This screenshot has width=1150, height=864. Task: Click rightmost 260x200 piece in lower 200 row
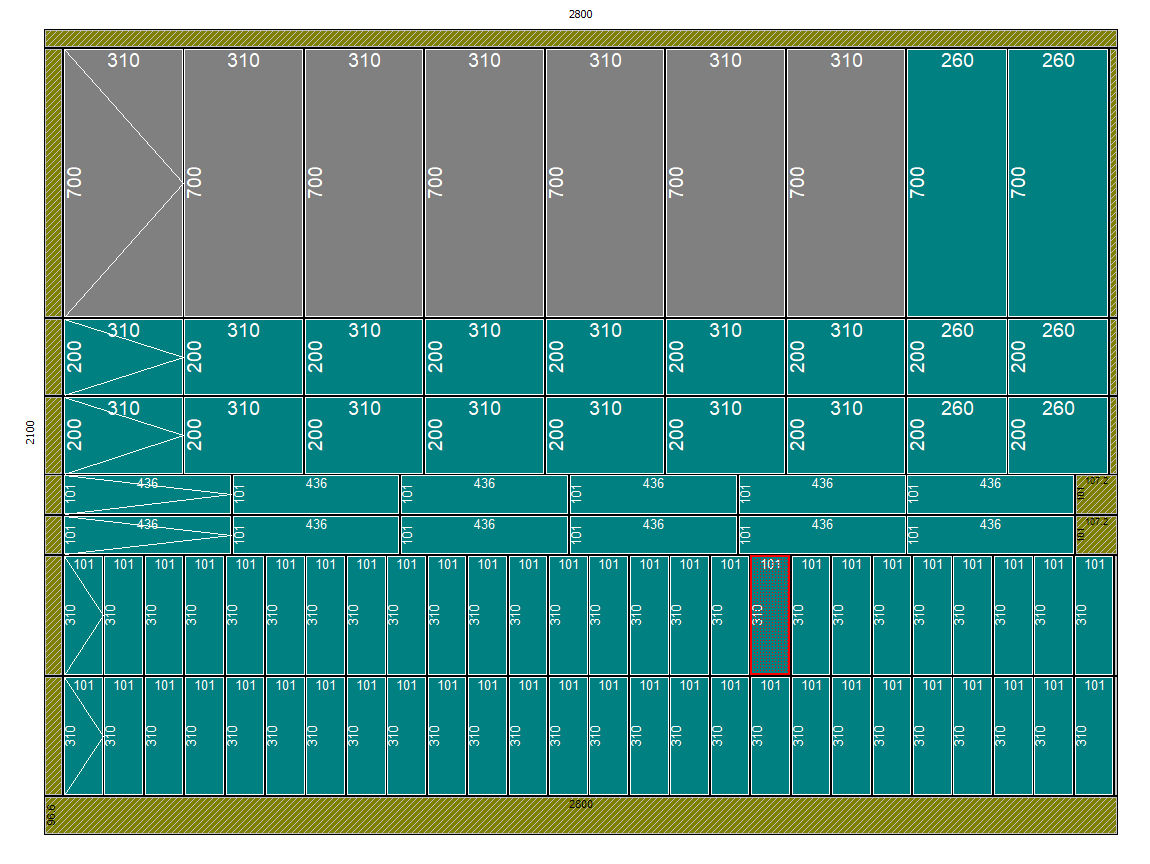click(x=1058, y=435)
